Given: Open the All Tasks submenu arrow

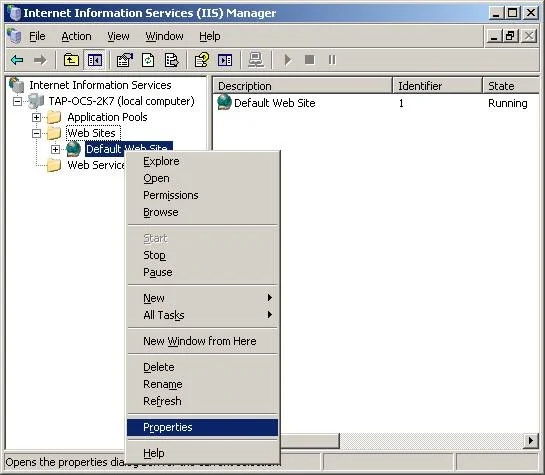Looking at the screenshot, I should click(x=269, y=314).
